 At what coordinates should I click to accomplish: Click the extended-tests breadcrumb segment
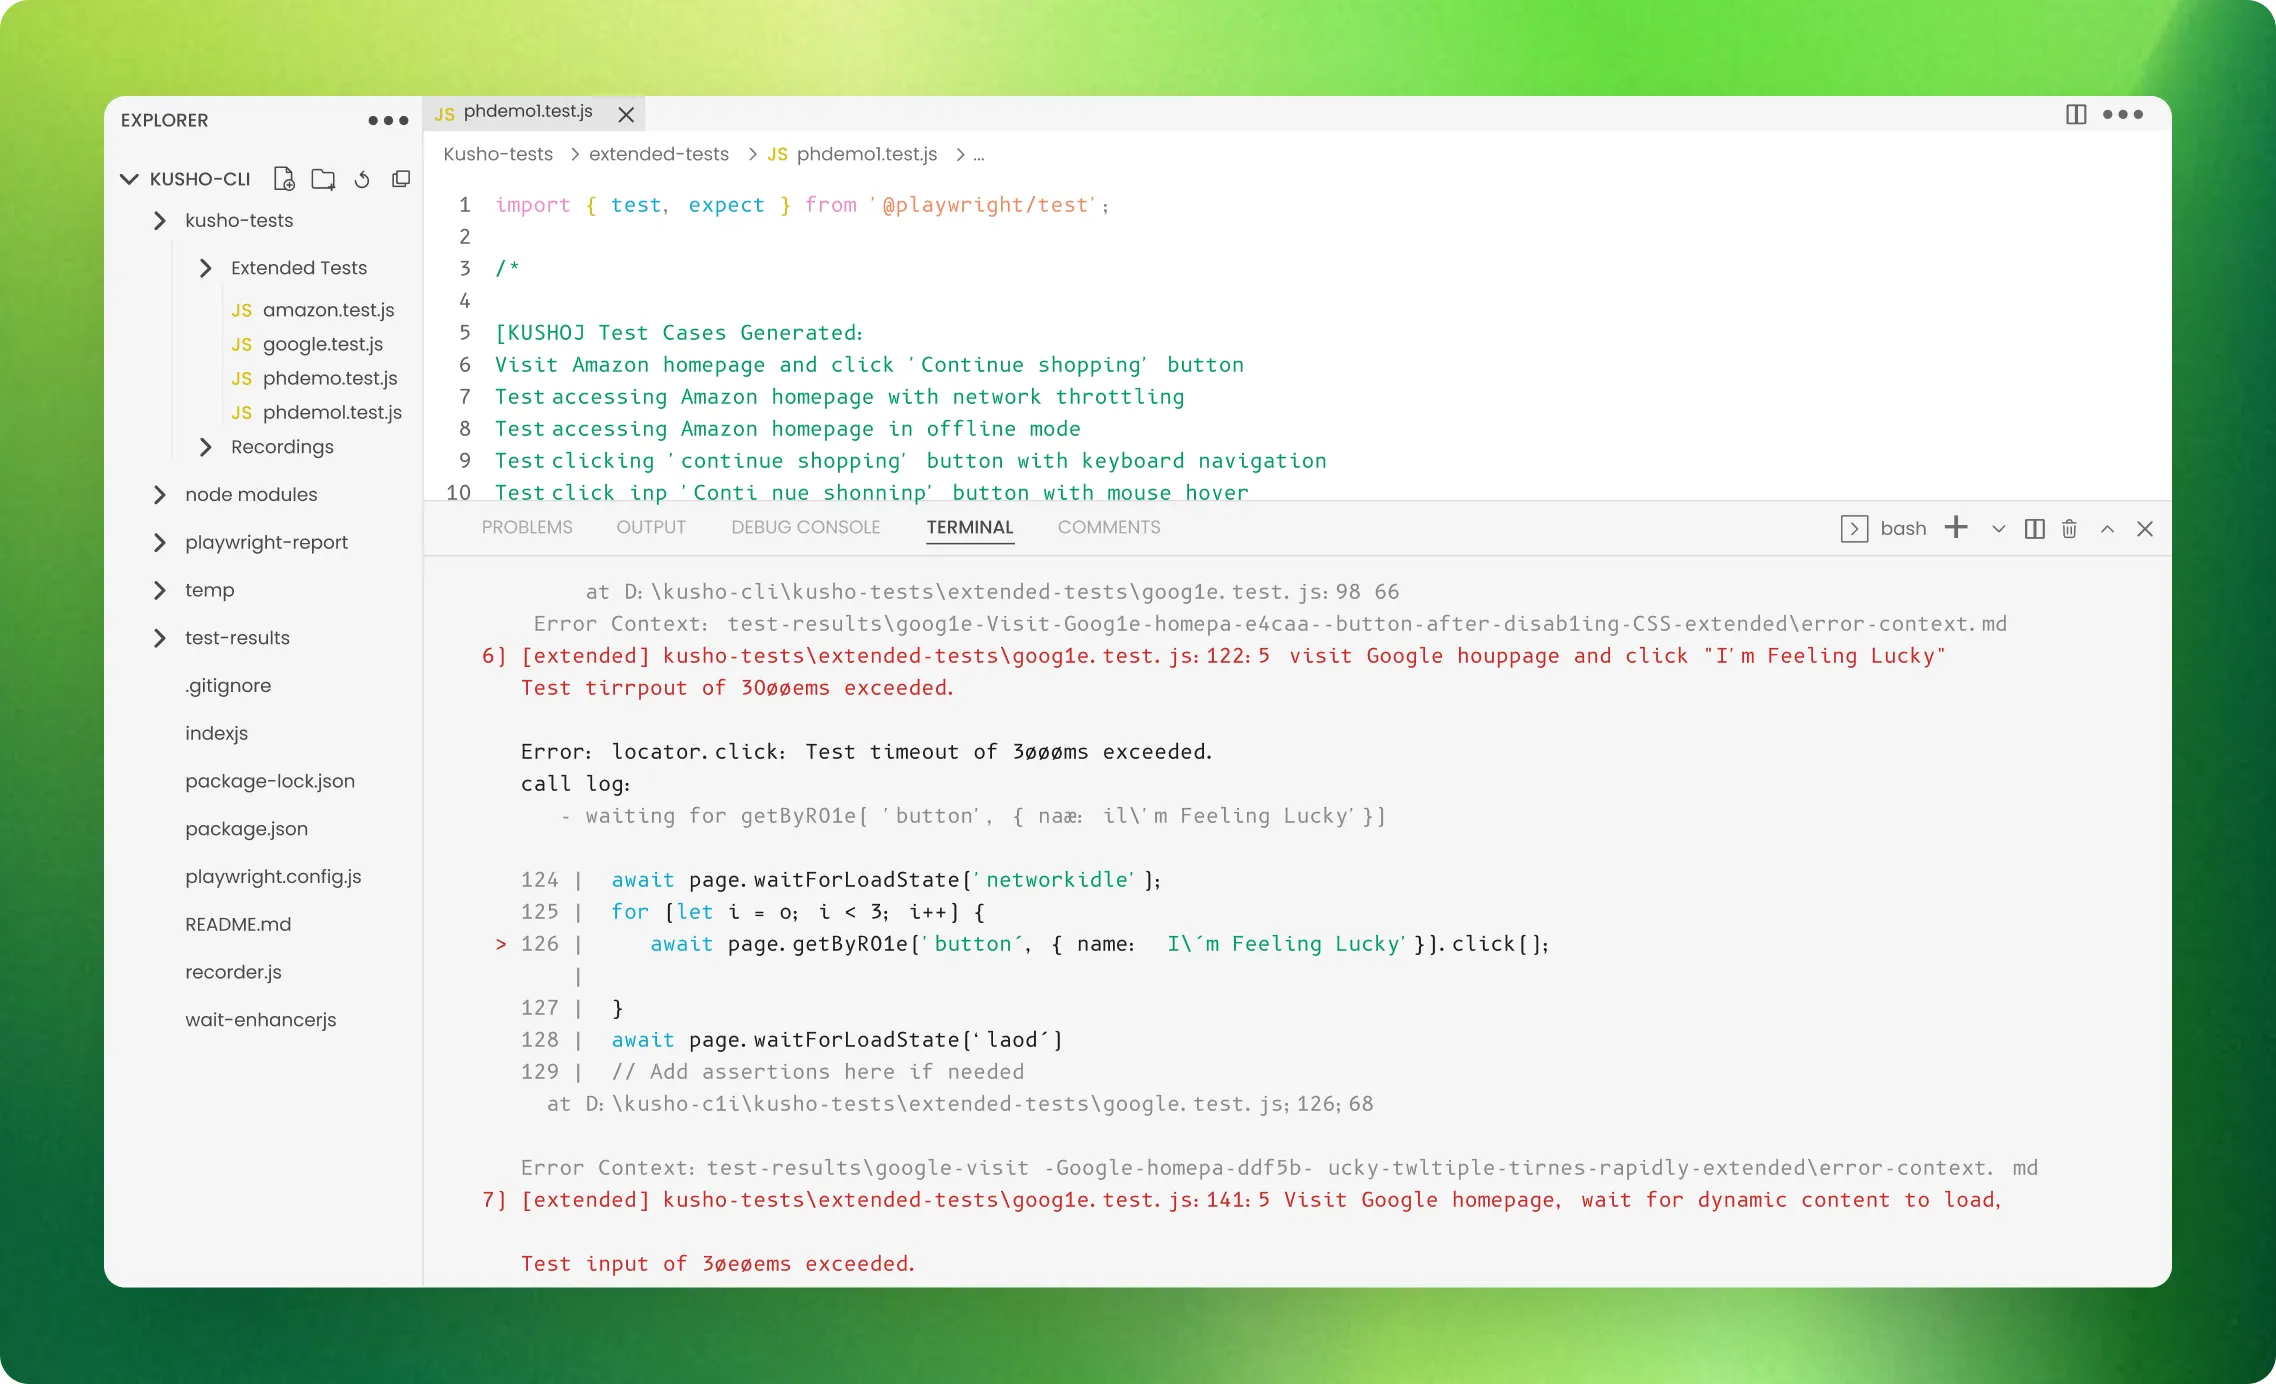coord(658,154)
